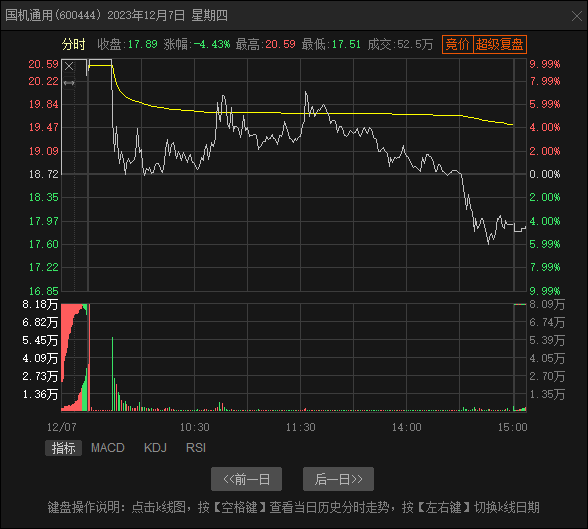Click the yellow average price line

point(300,113)
